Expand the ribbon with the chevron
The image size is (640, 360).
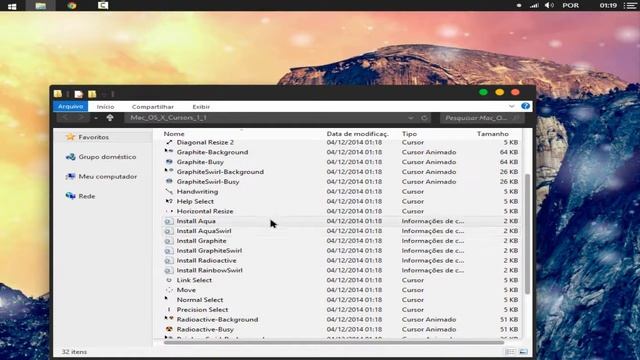tap(511, 106)
